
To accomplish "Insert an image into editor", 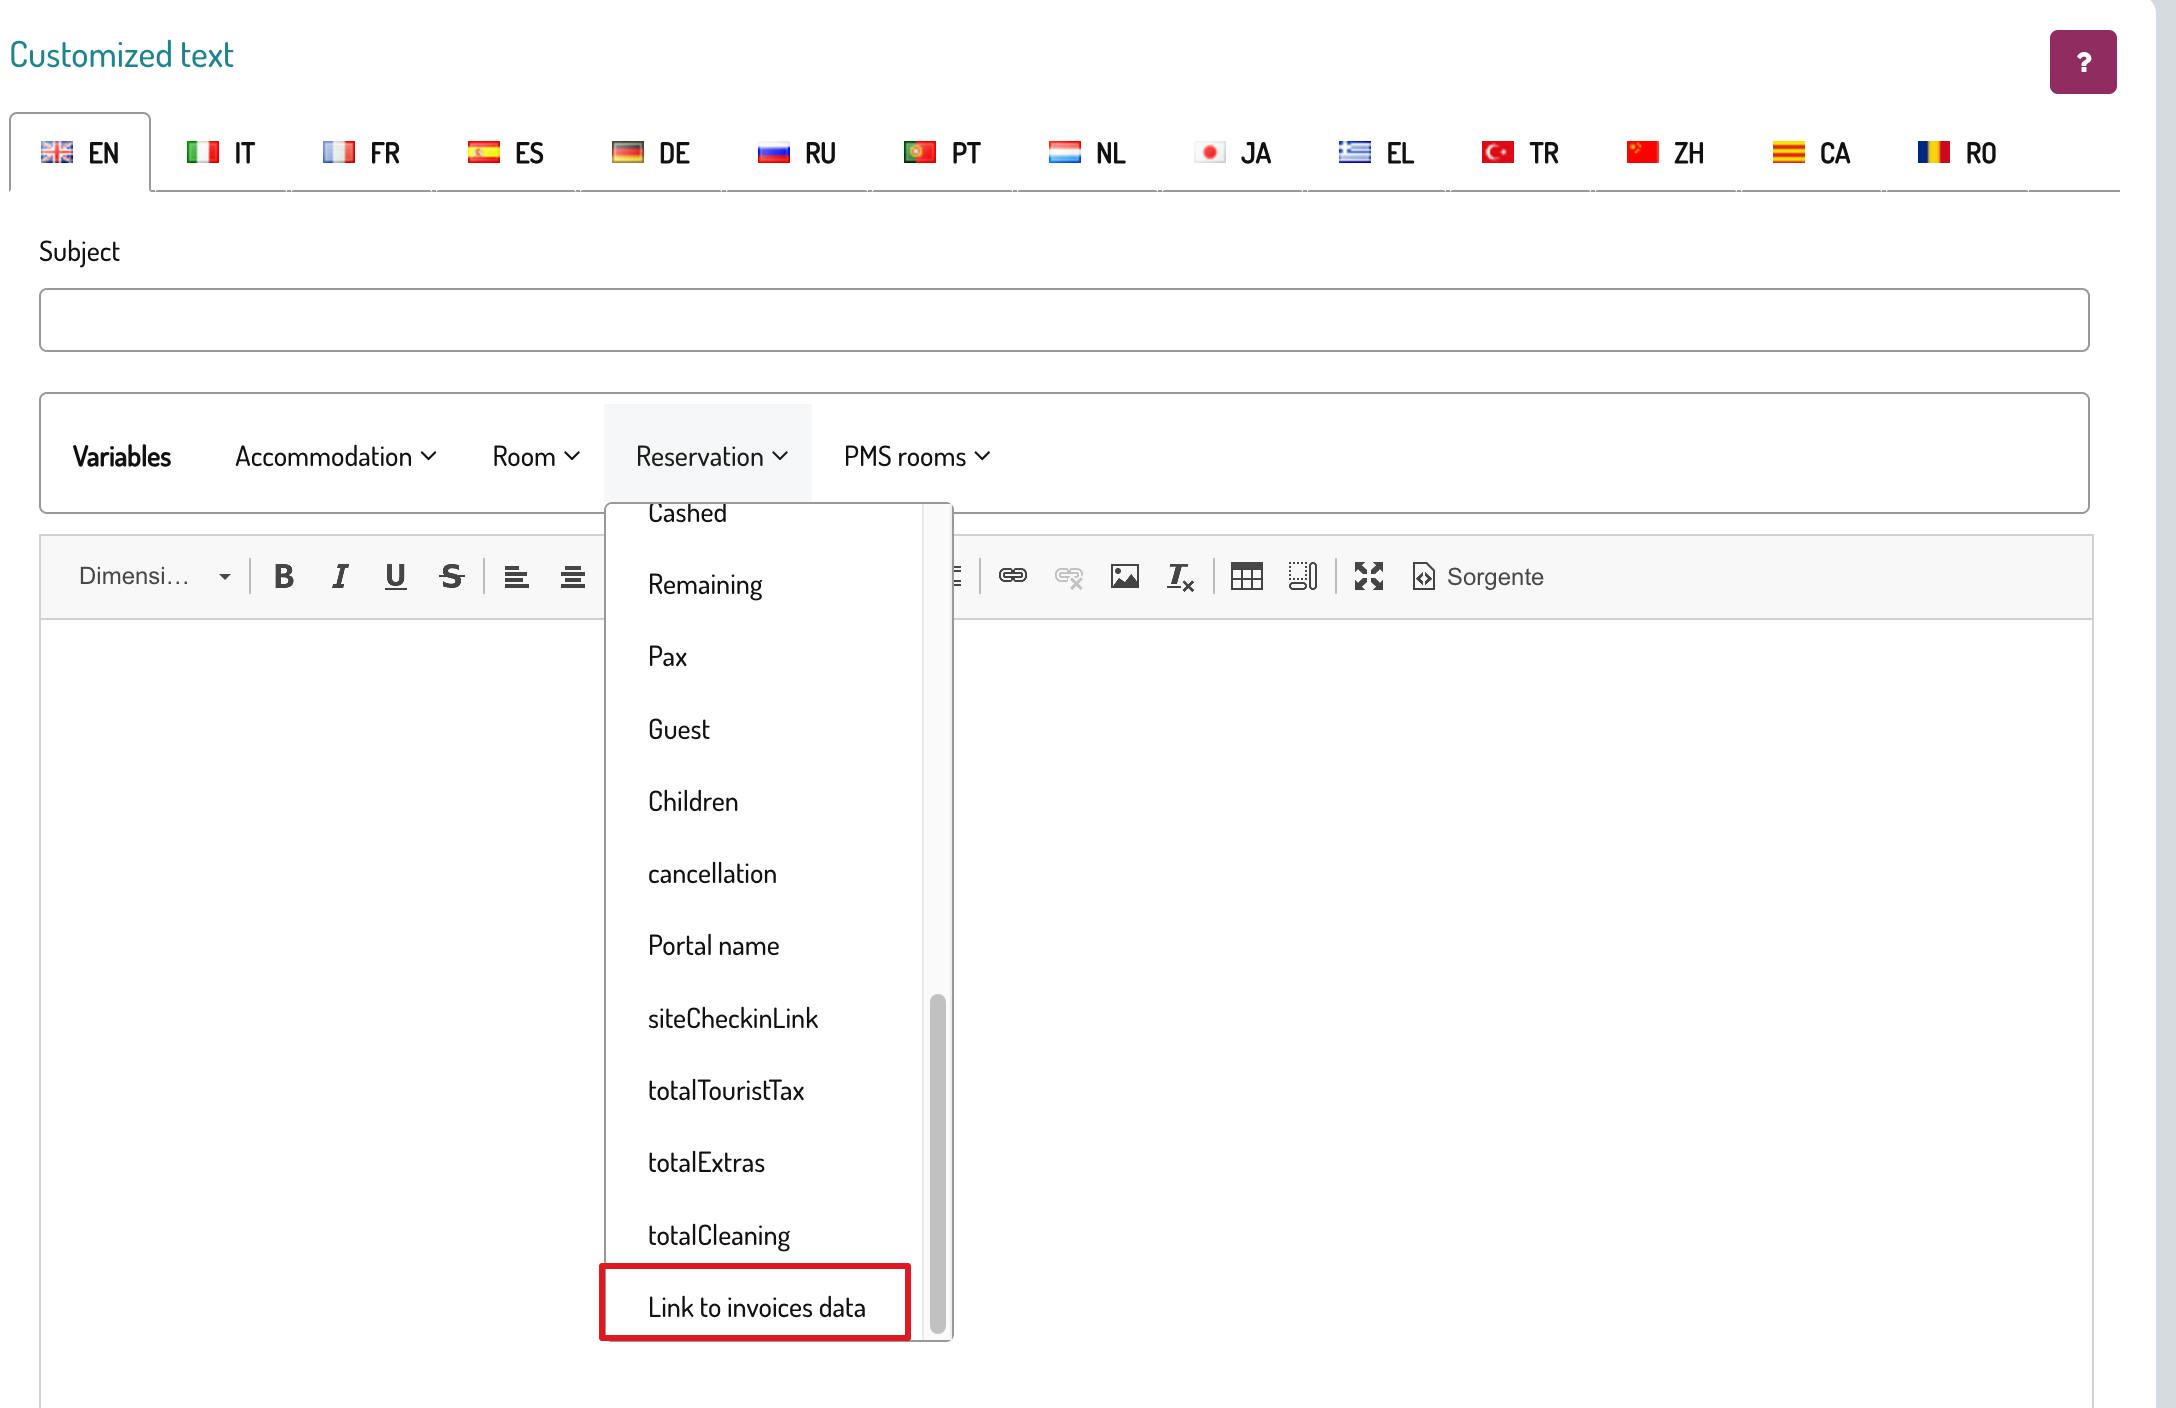I will coord(1124,576).
